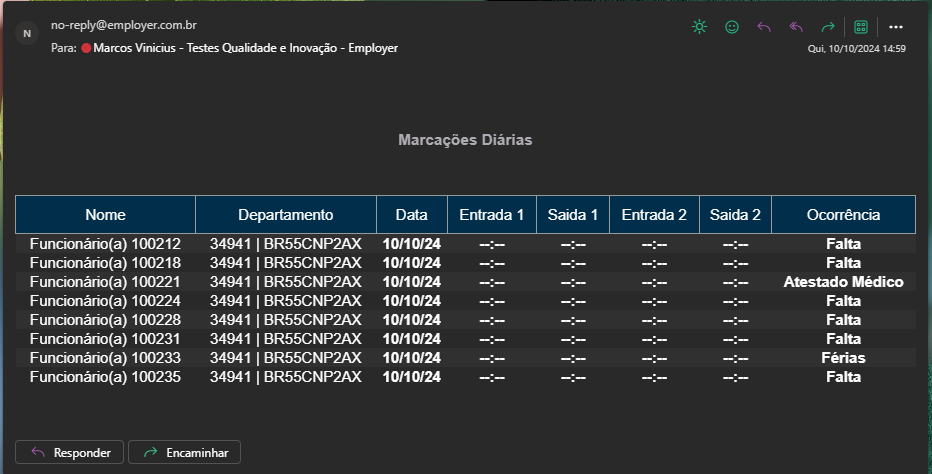Viewport: 932px width, 474px height.
Task: Click date 10/10/24 for Funcionário(a) 100221
Action: click(x=412, y=282)
